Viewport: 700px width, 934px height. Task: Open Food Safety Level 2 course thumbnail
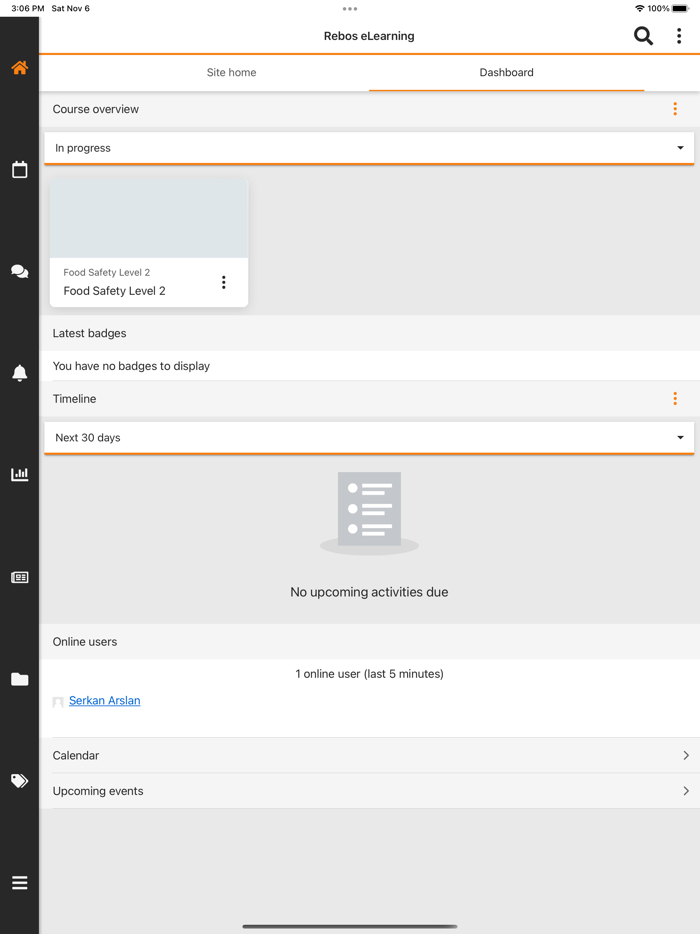(149, 218)
